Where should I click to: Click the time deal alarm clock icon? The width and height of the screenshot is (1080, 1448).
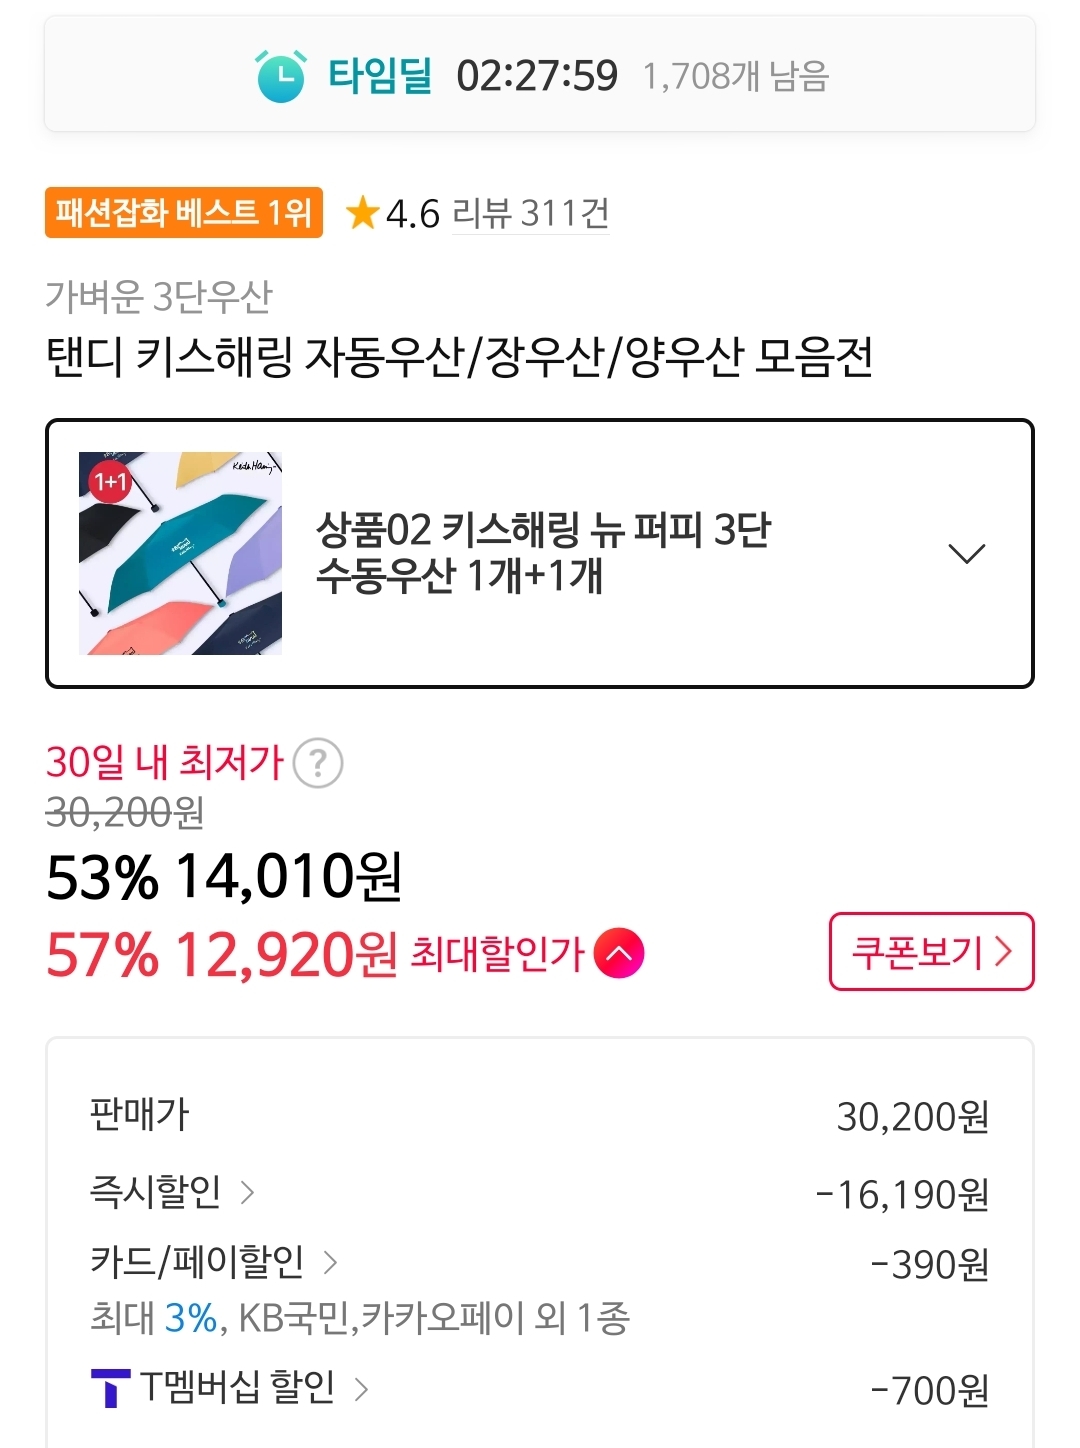pyautogui.click(x=281, y=76)
